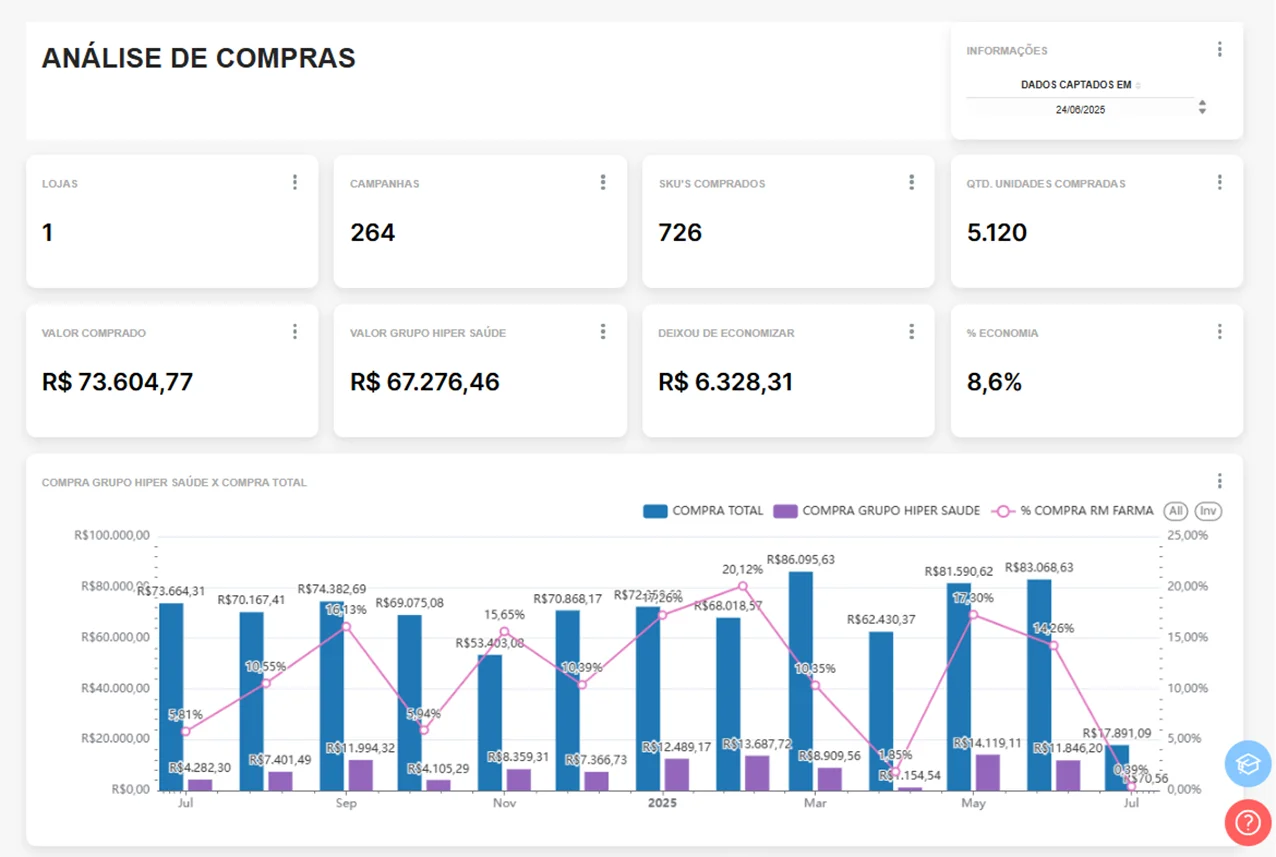The width and height of the screenshot is (1276, 857).
Task: Open Deixou de Economizar card menu
Action: click(x=911, y=331)
